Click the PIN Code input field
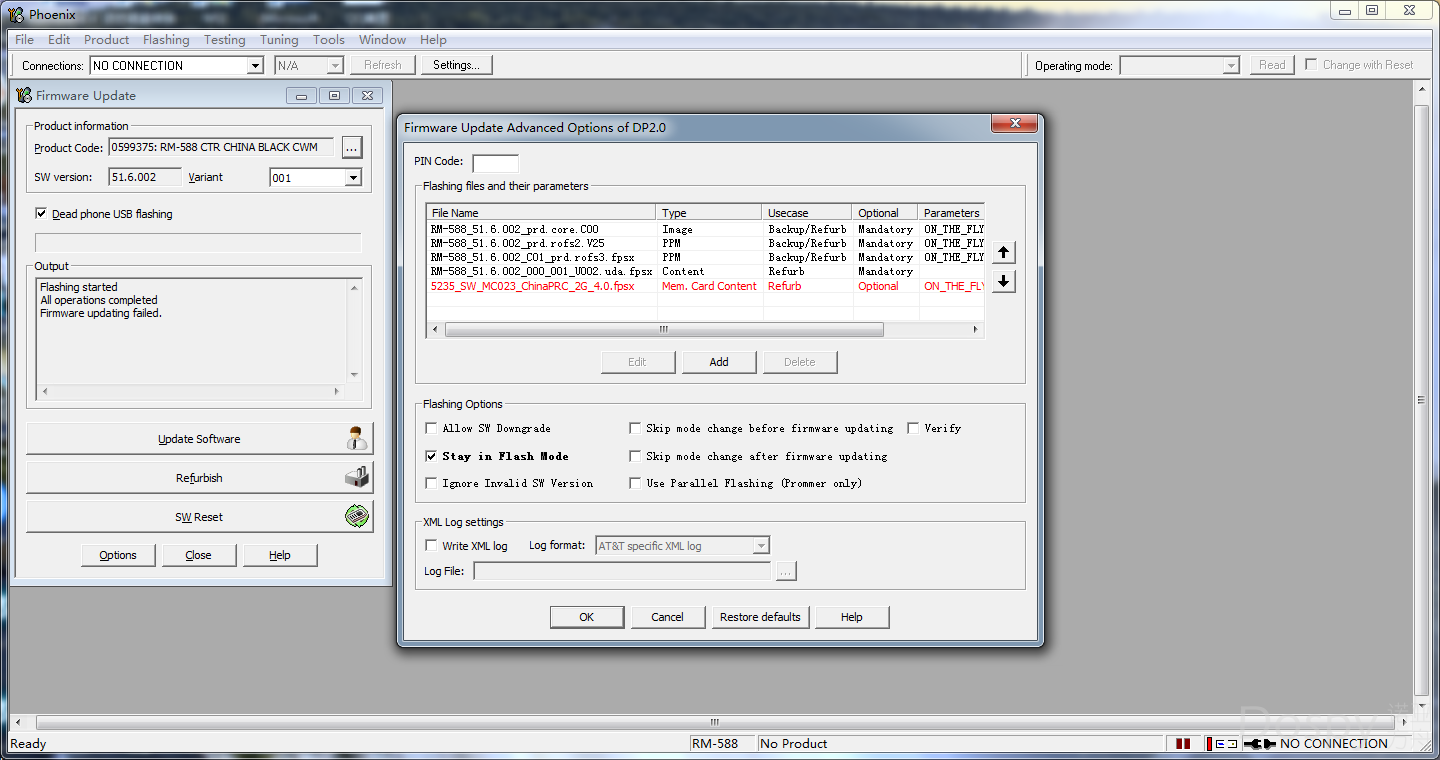The width and height of the screenshot is (1440, 760). 495,162
